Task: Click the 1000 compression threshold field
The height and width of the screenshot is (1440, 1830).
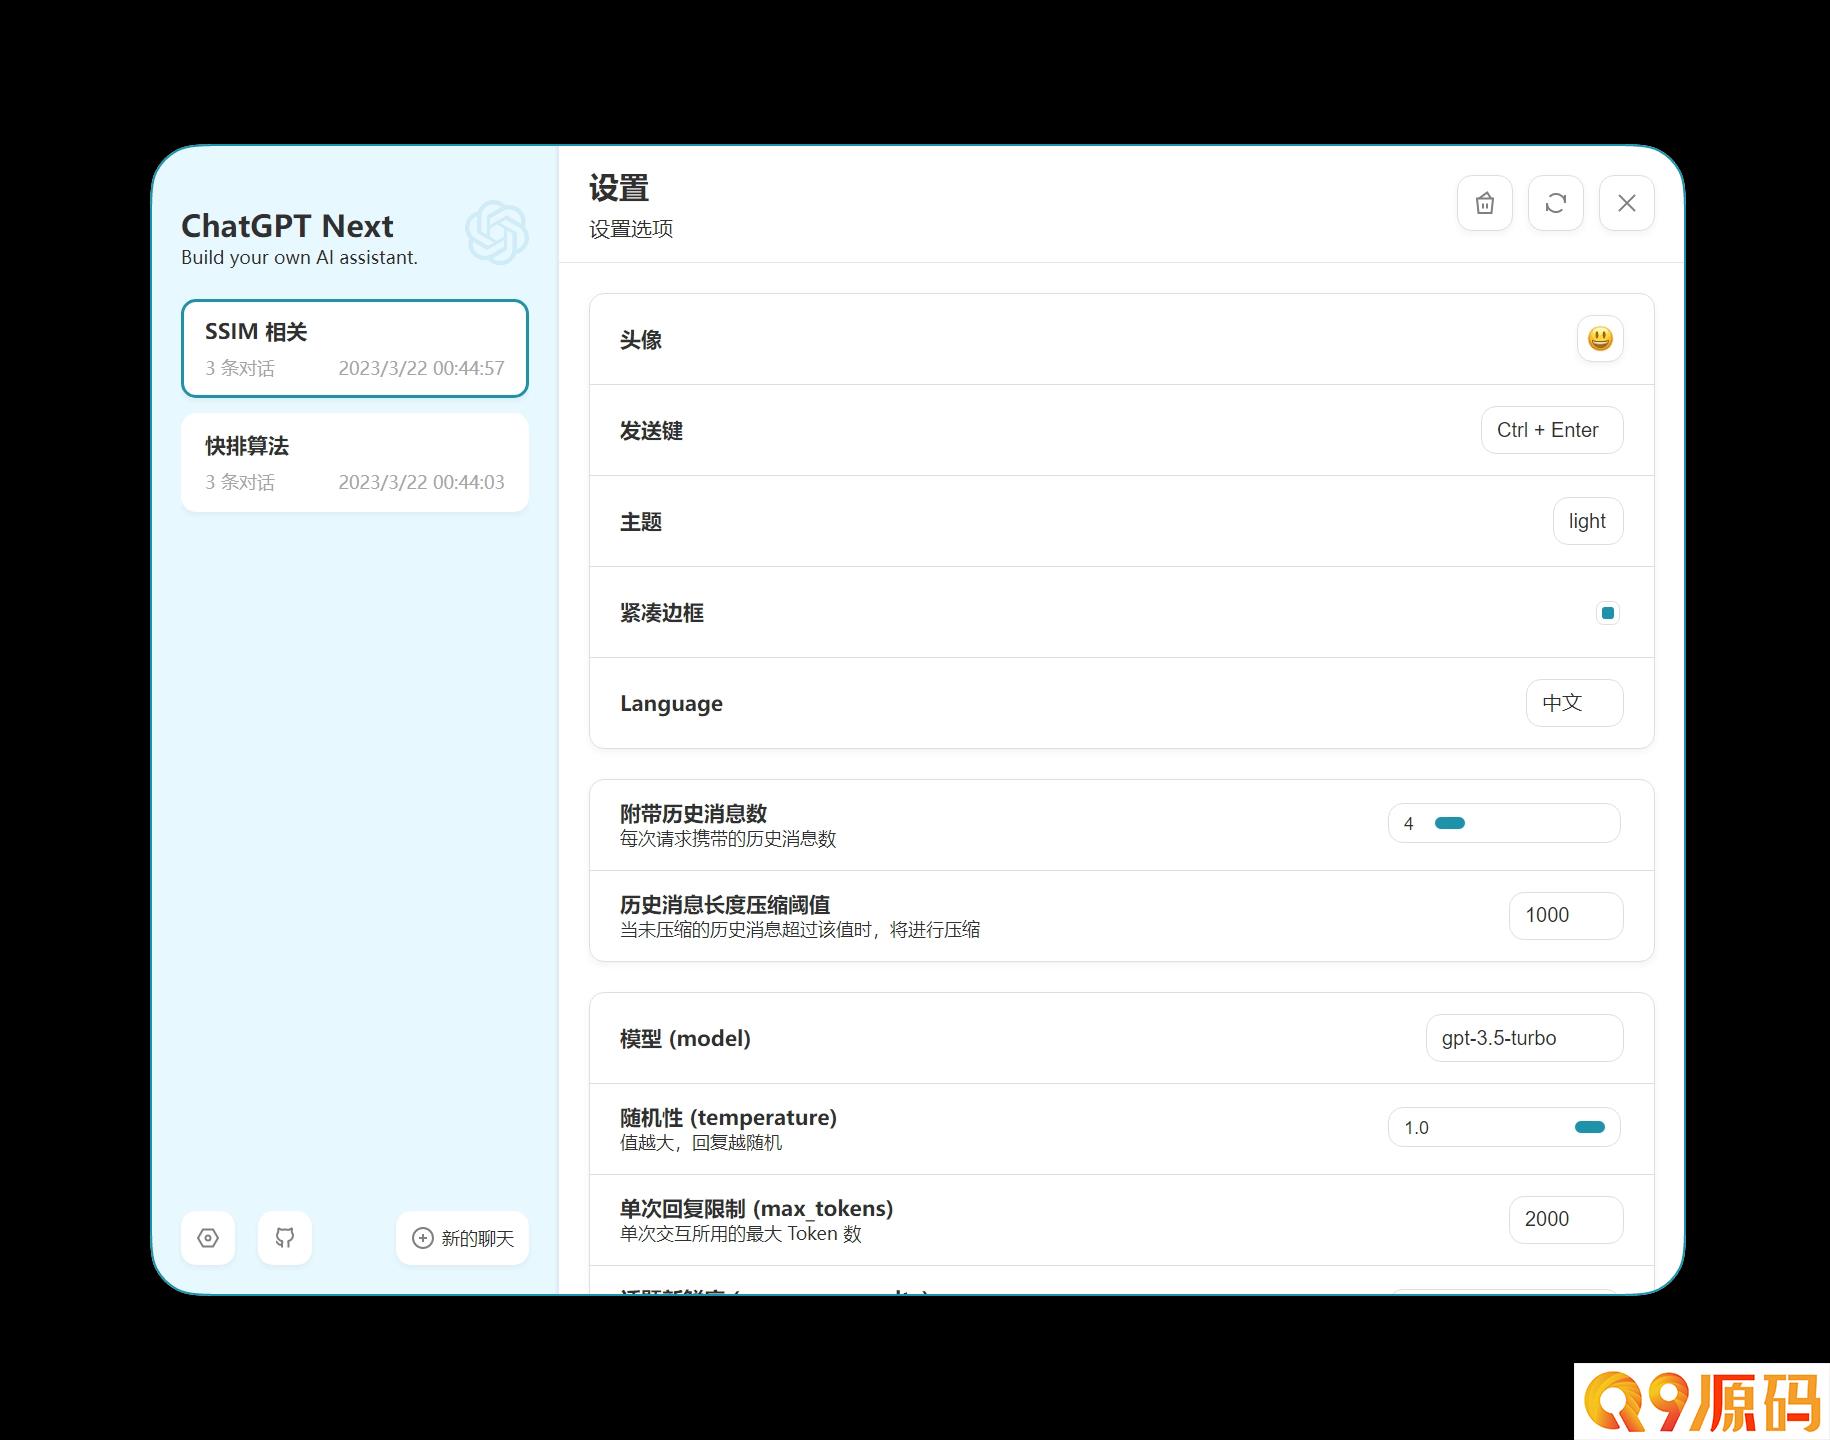Action: click(x=1566, y=915)
